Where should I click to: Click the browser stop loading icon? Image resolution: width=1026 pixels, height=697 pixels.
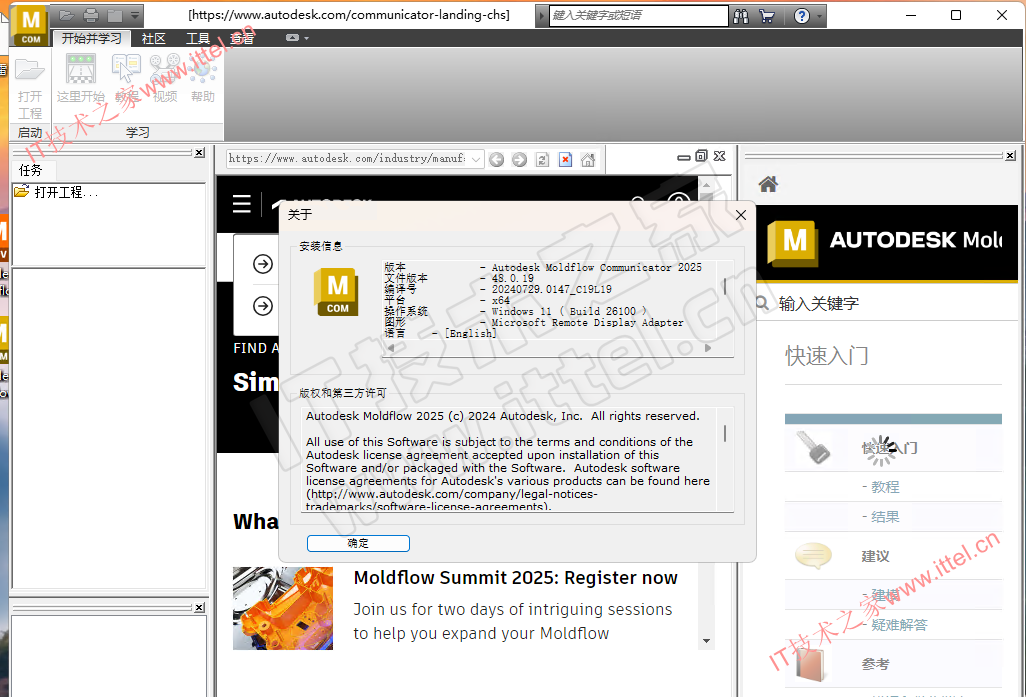565,160
